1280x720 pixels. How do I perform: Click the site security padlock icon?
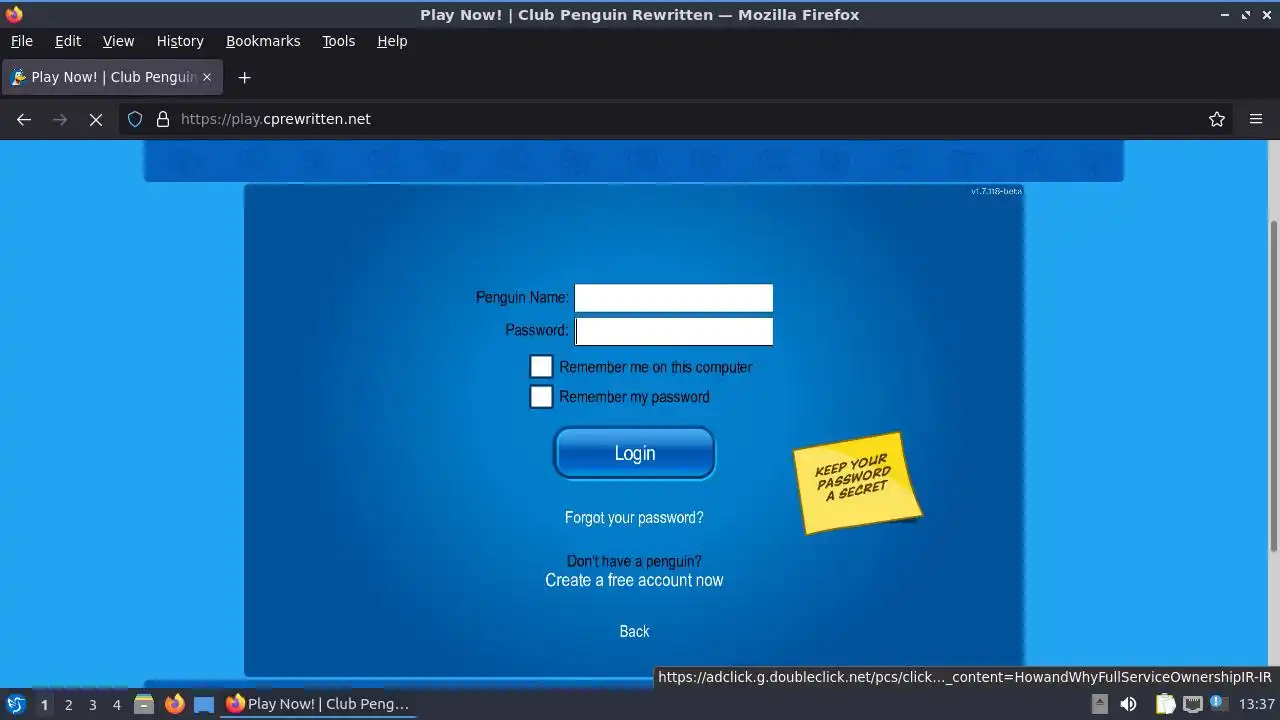pos(163,119)
